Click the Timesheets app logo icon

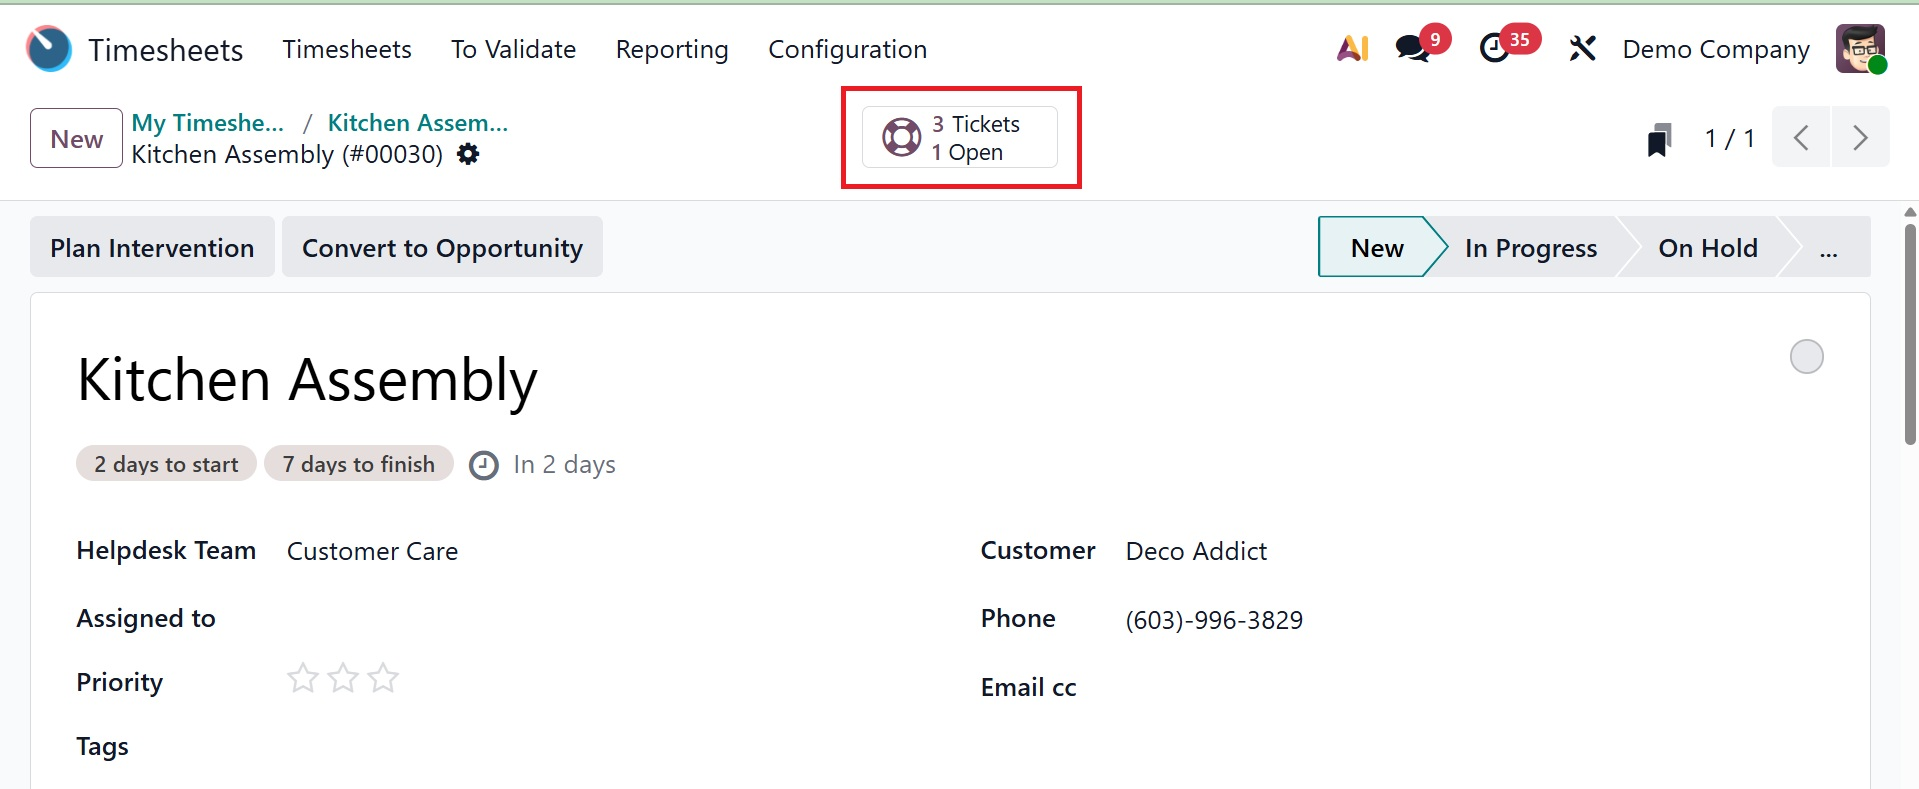click(48, 48)
